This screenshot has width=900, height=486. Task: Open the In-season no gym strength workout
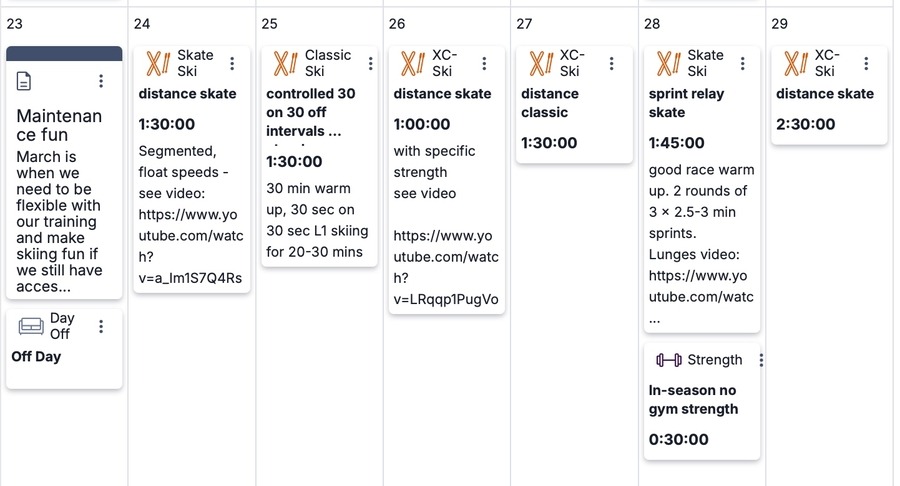pyautogui.click(x=693, y=400)
